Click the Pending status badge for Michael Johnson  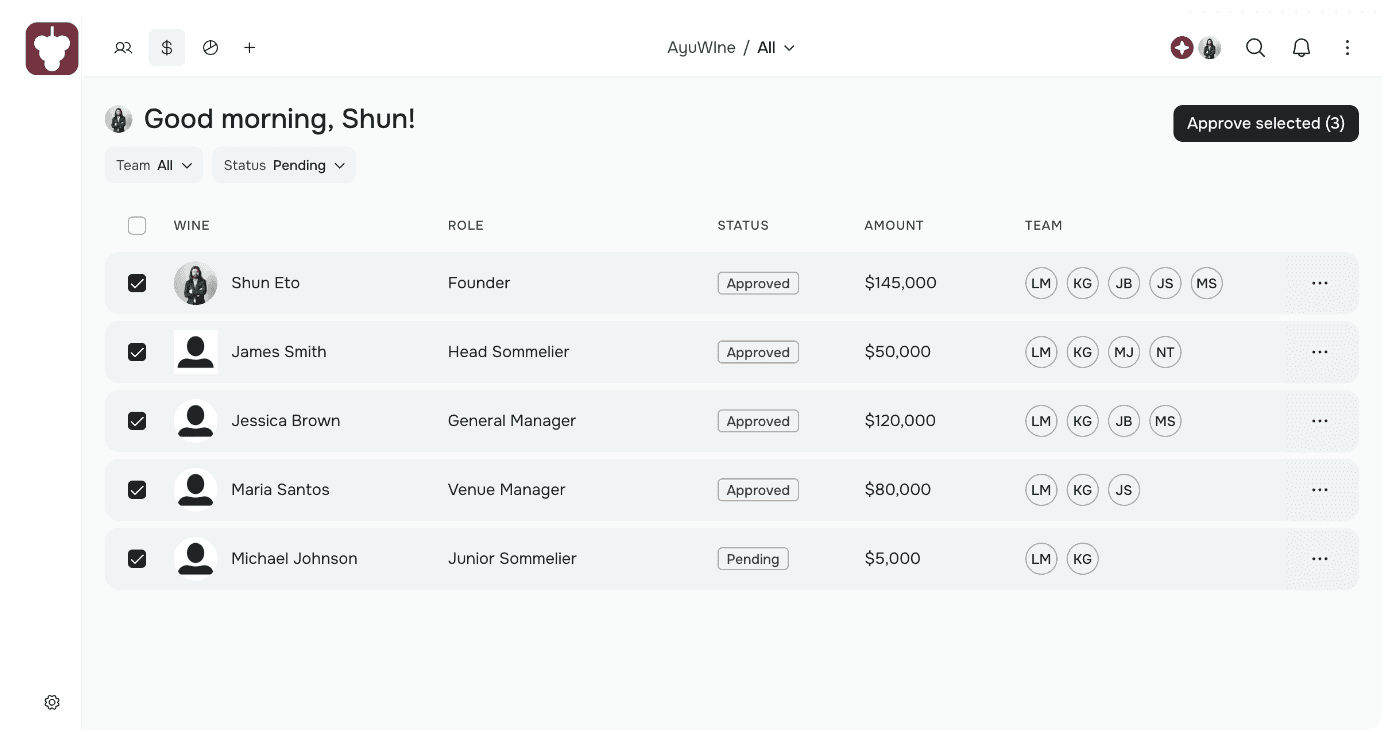coord(753,559)
